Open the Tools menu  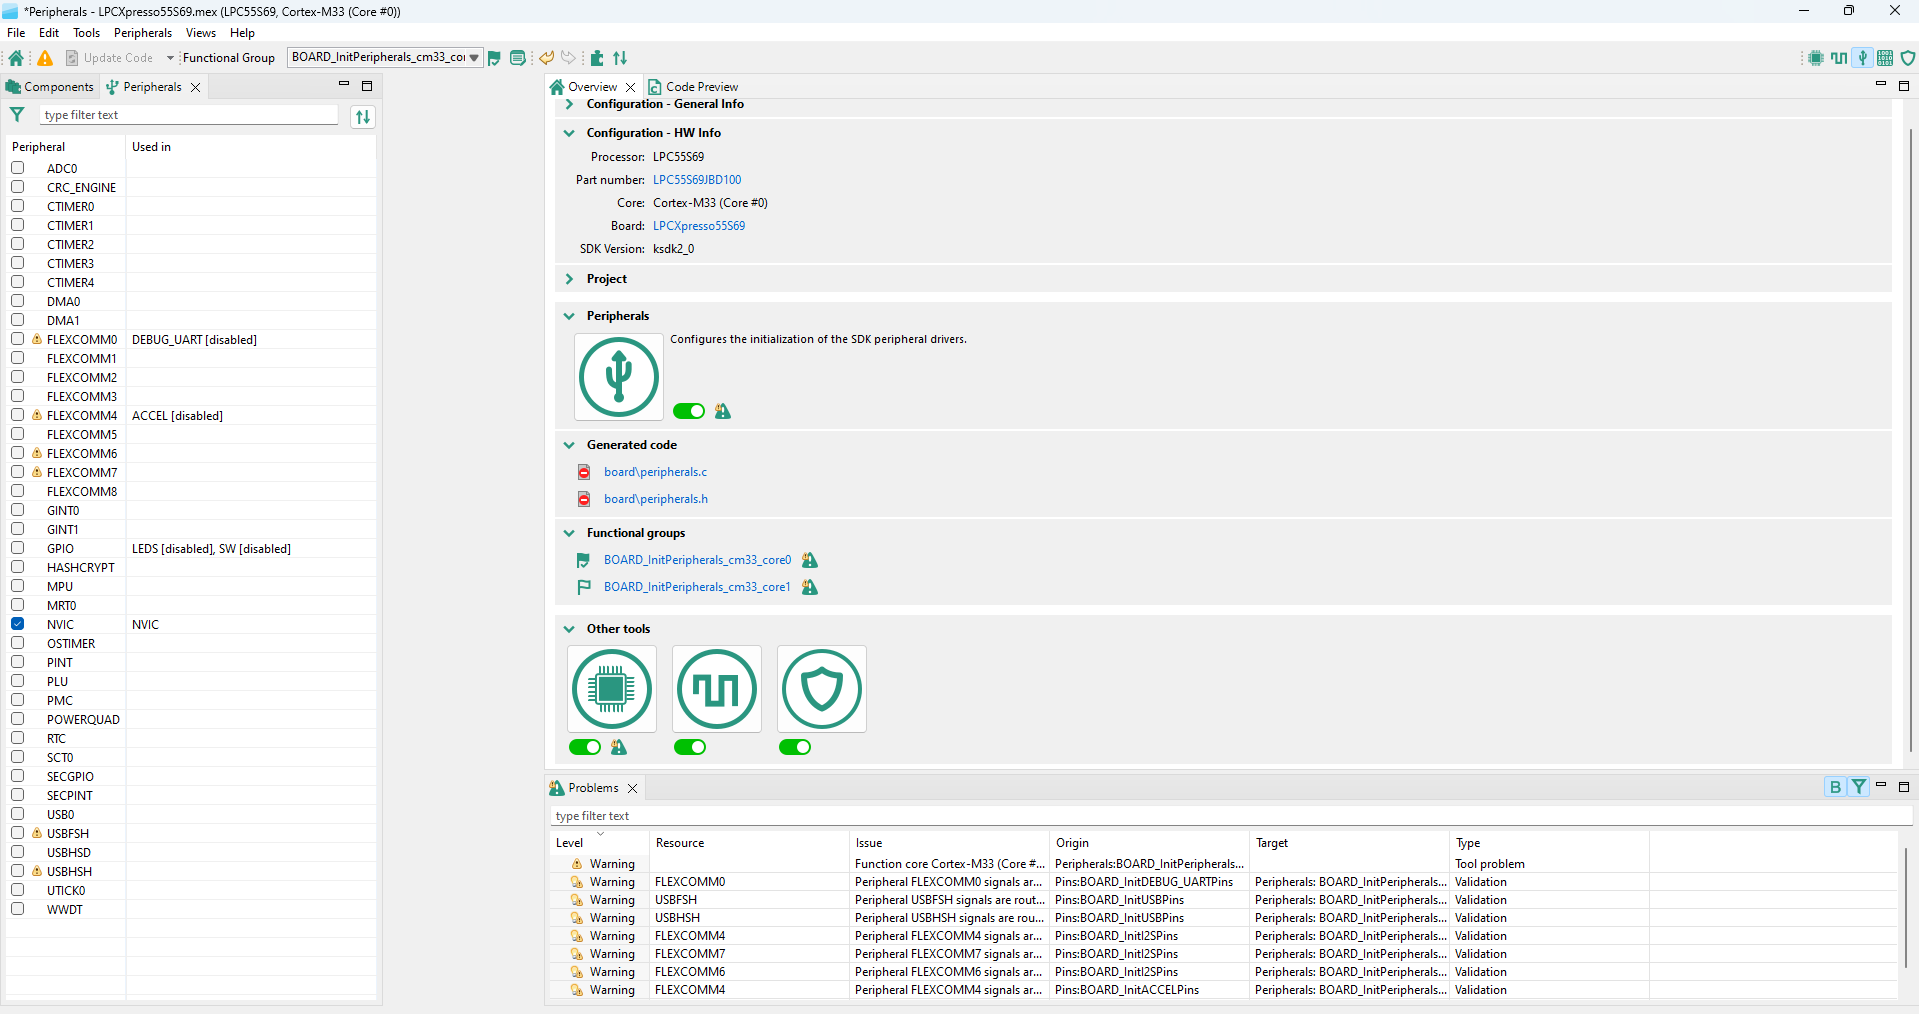click(87, 33)
